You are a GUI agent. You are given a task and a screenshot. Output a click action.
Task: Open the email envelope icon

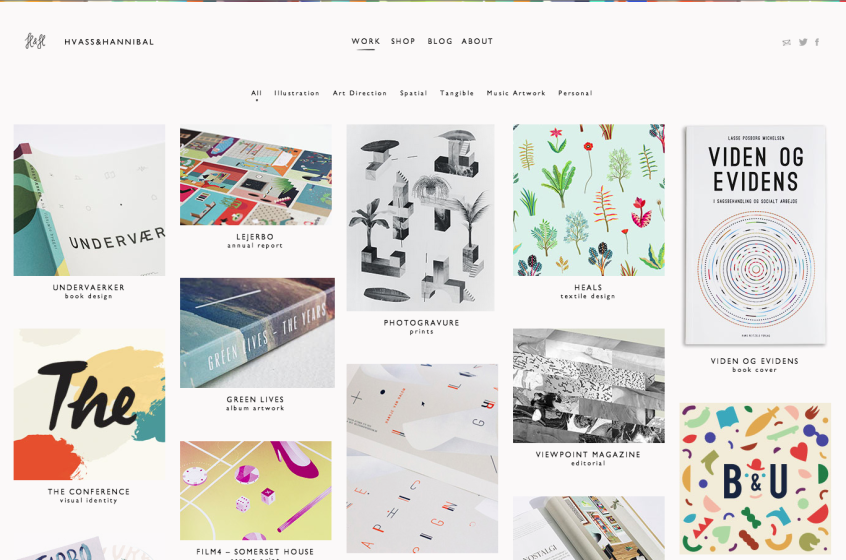[787, 43]
